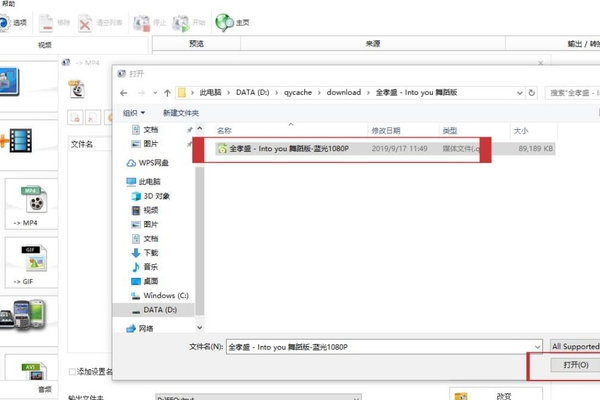The height and width of the screenshot is (400, 600).
Task: Click the 打开(O) open button
Action: [575, 365]
